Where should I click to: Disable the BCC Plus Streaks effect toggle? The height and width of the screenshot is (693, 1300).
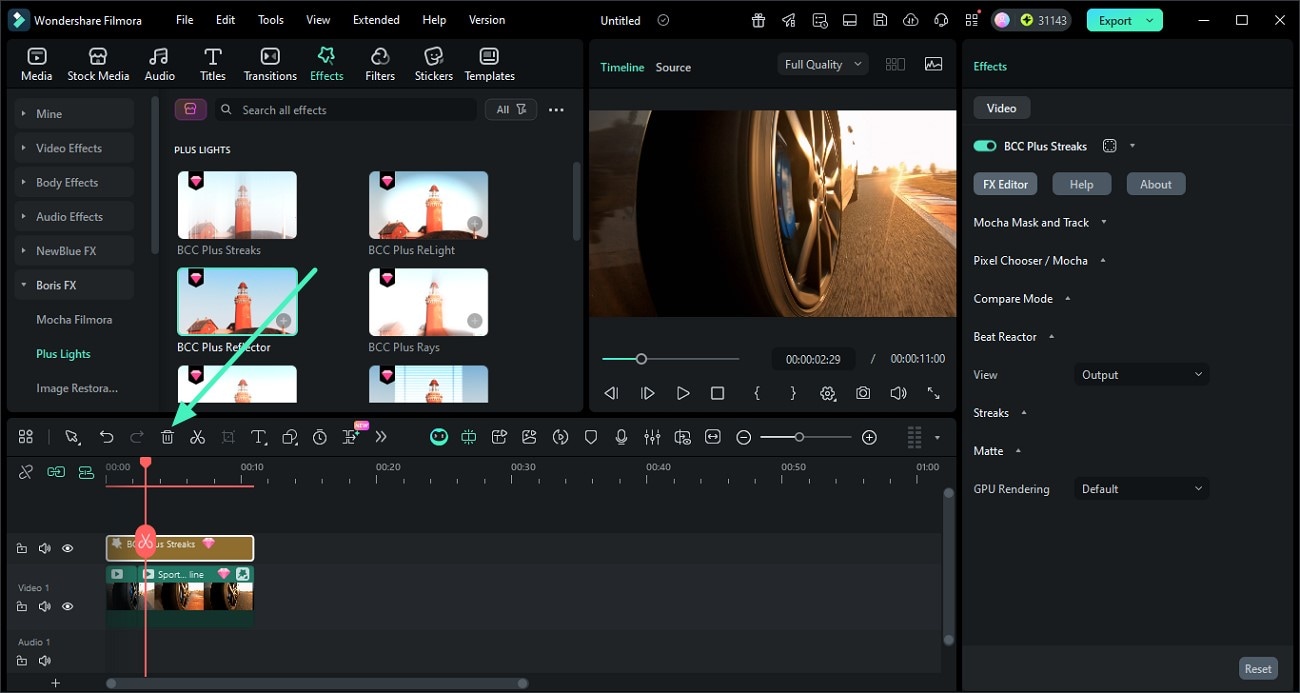pos(985,146)
